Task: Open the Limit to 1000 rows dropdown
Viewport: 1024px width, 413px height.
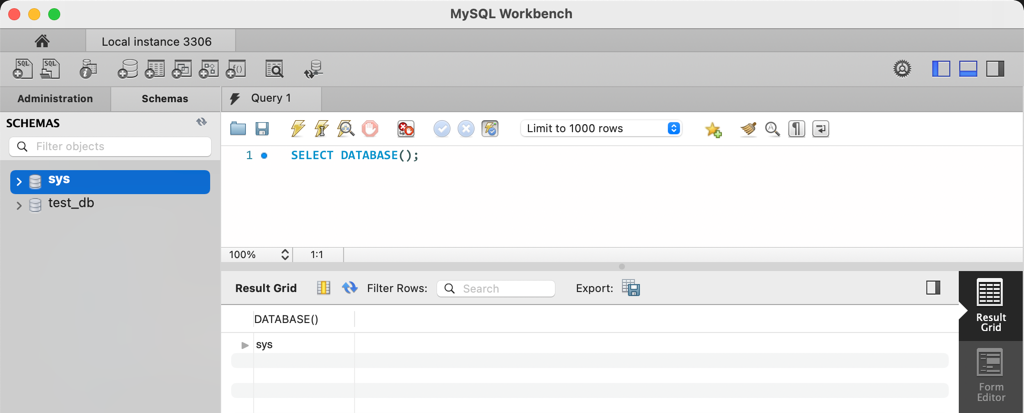Action: click(601, 129)
